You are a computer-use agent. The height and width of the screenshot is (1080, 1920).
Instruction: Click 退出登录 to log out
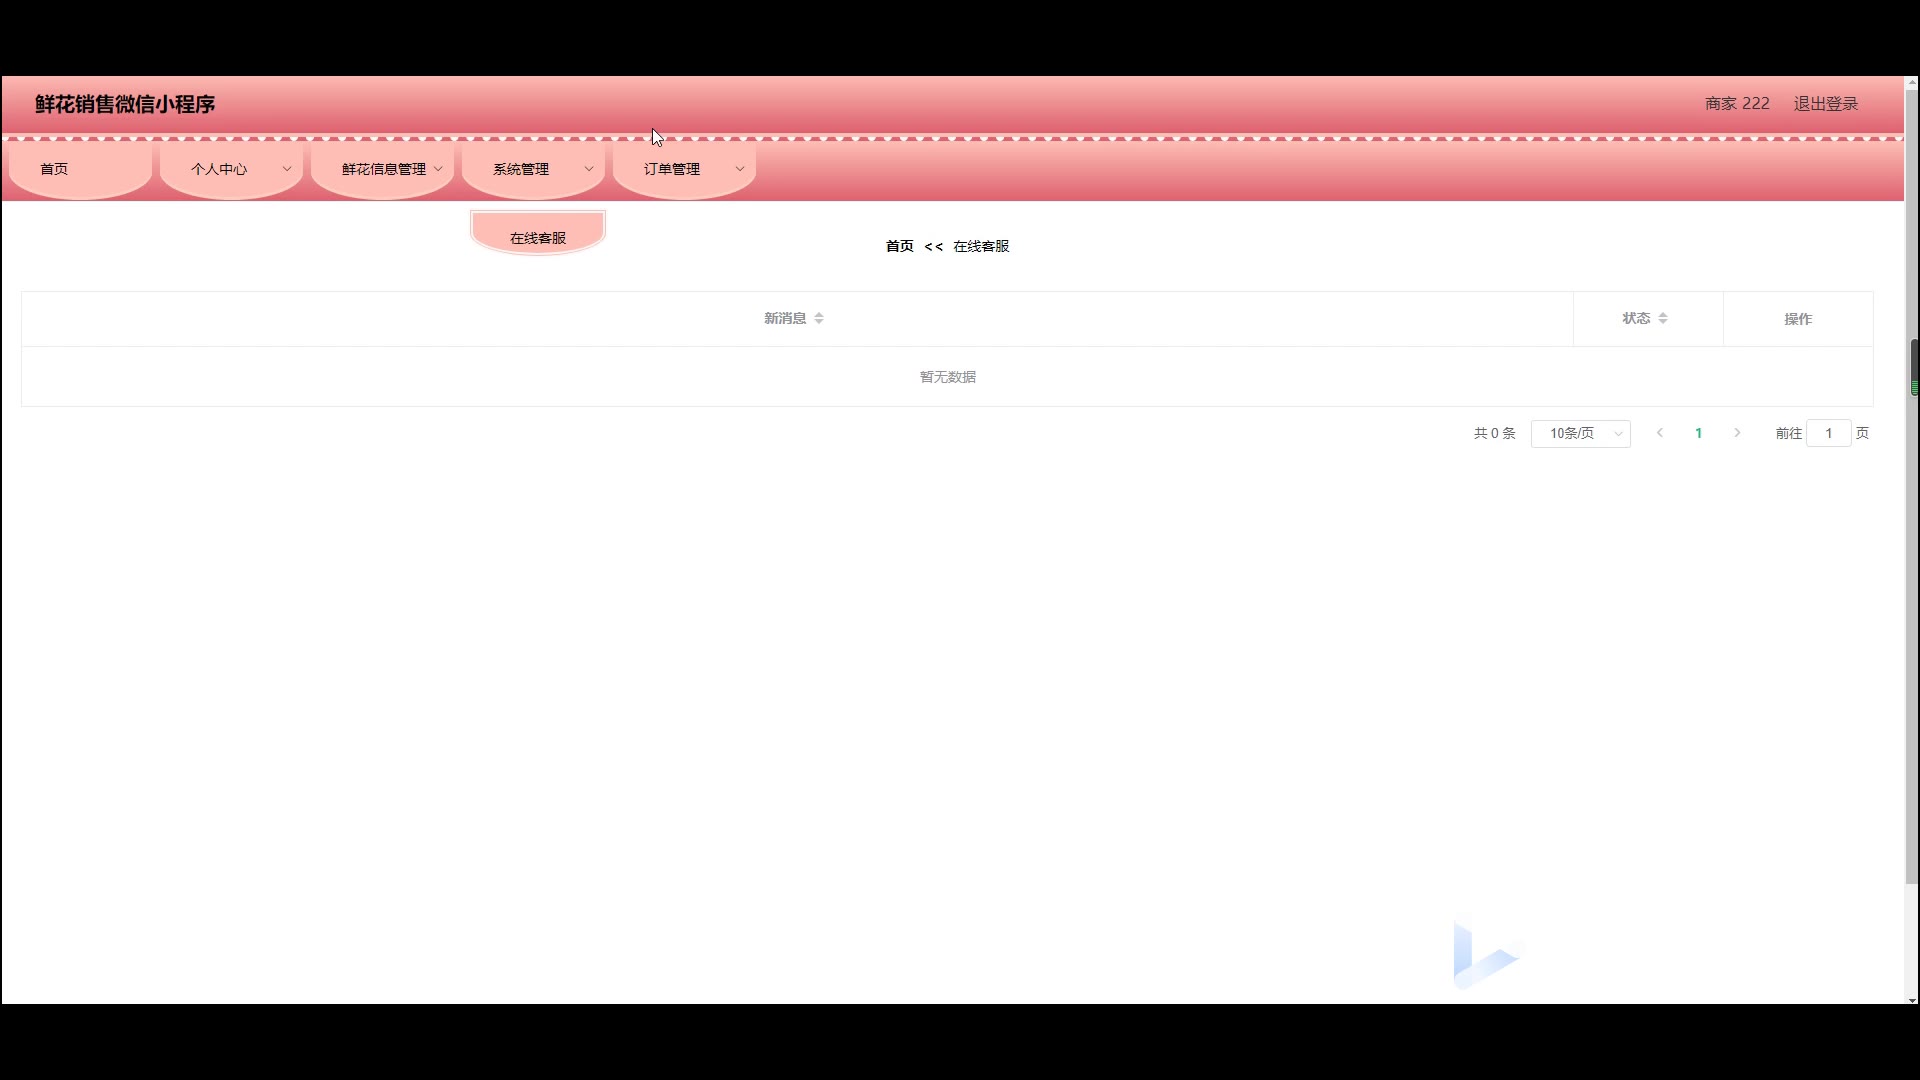tap(1825, 104)
